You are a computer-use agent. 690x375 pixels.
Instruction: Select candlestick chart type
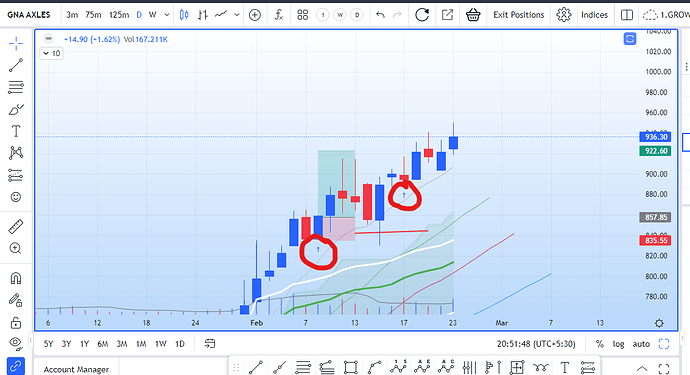click(x=184, y=15)
